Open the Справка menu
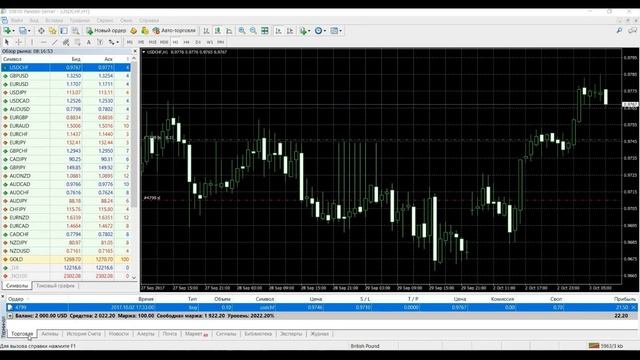This screenshot has height=360, width=640. (x=149, y=20)
